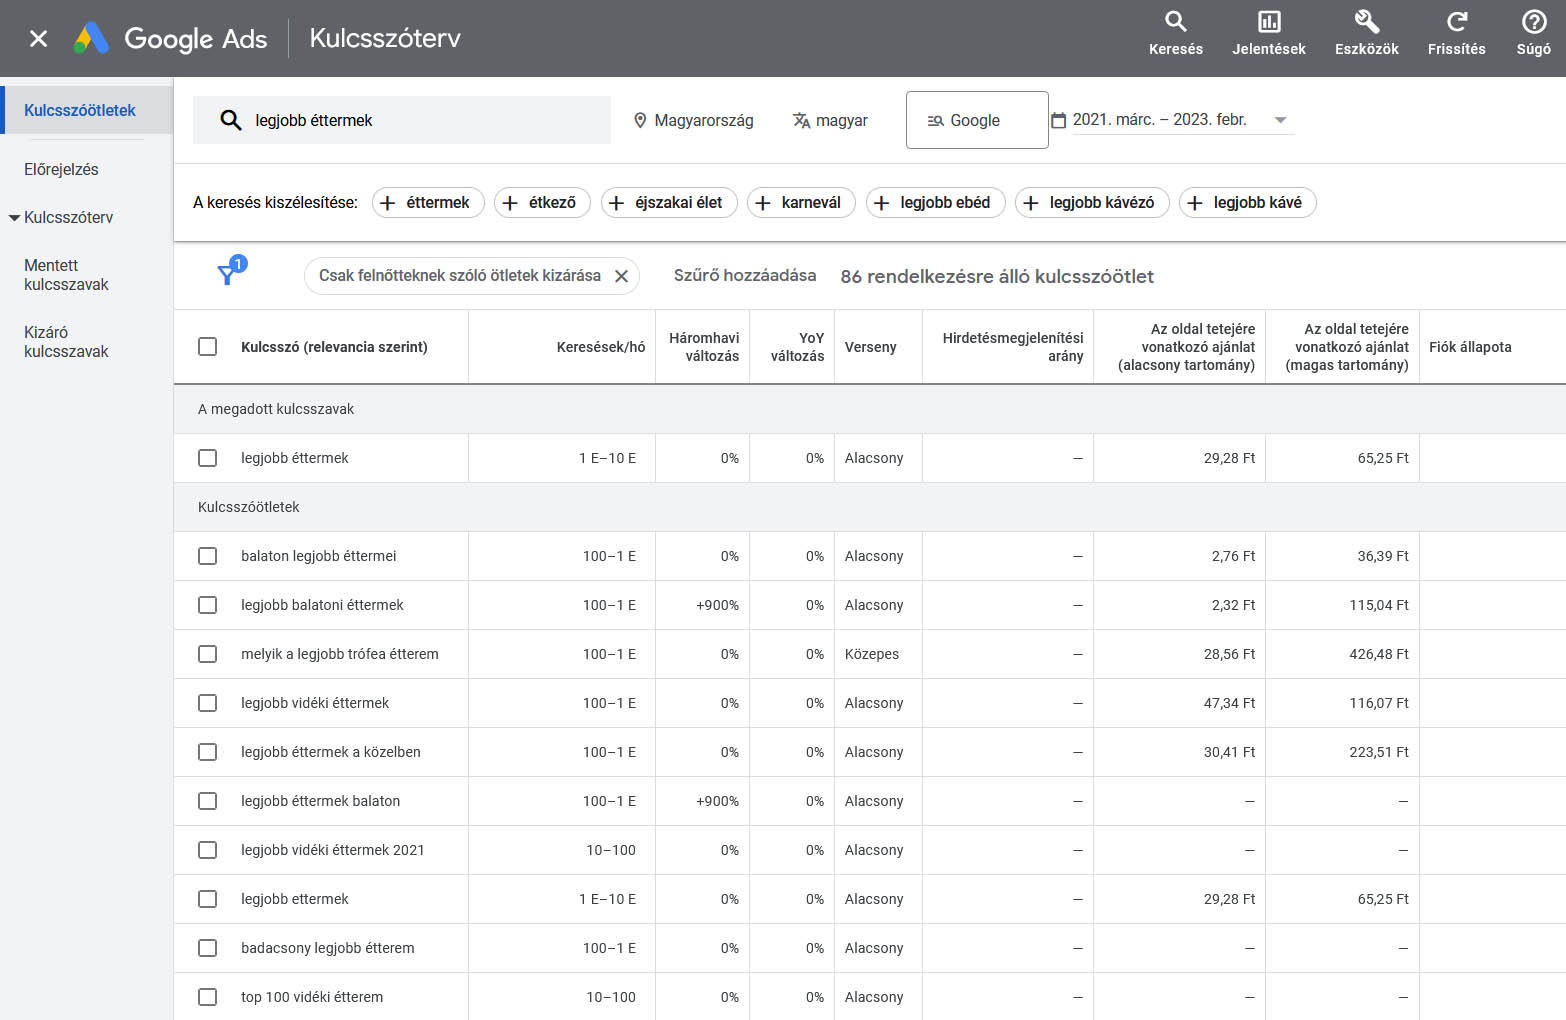This screenshot has height=1020, width=1566.
Task: Select all keywords with header checkbox
Action: tap(208, 347)
